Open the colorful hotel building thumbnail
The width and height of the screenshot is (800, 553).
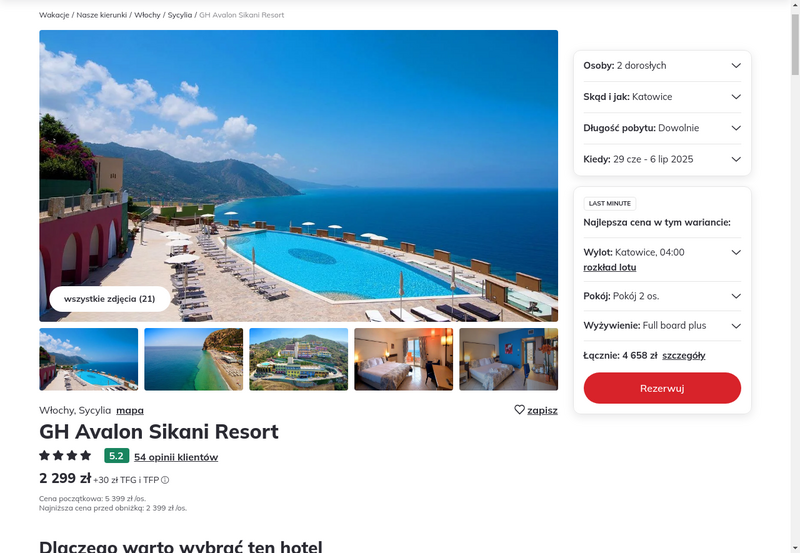click(298, 359)
